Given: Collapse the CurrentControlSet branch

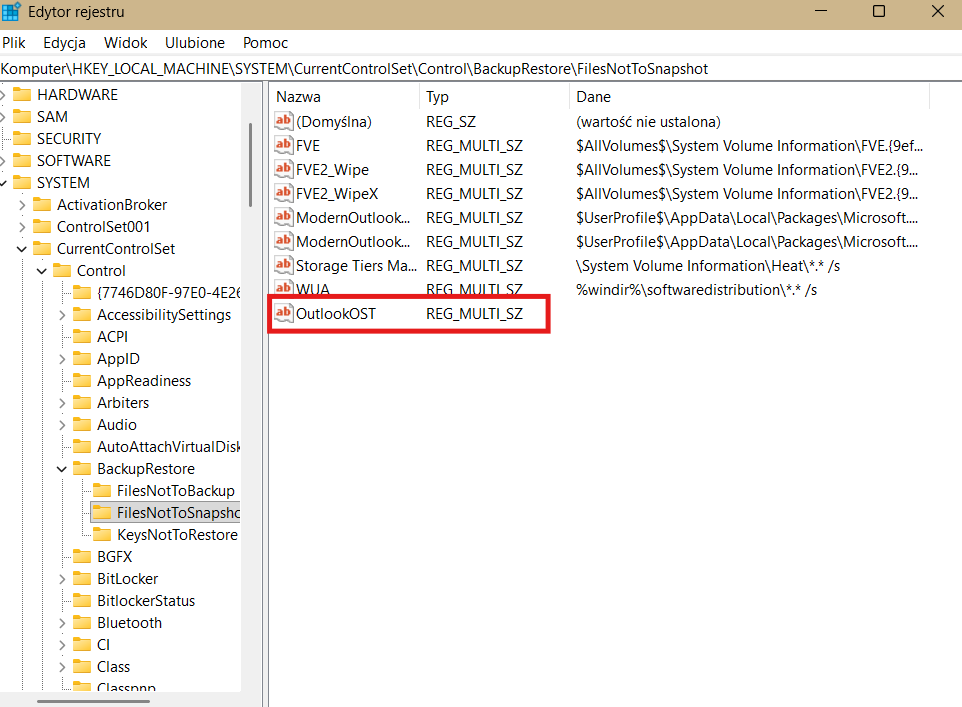Looking at the screenshot, I should click(22, 249).
